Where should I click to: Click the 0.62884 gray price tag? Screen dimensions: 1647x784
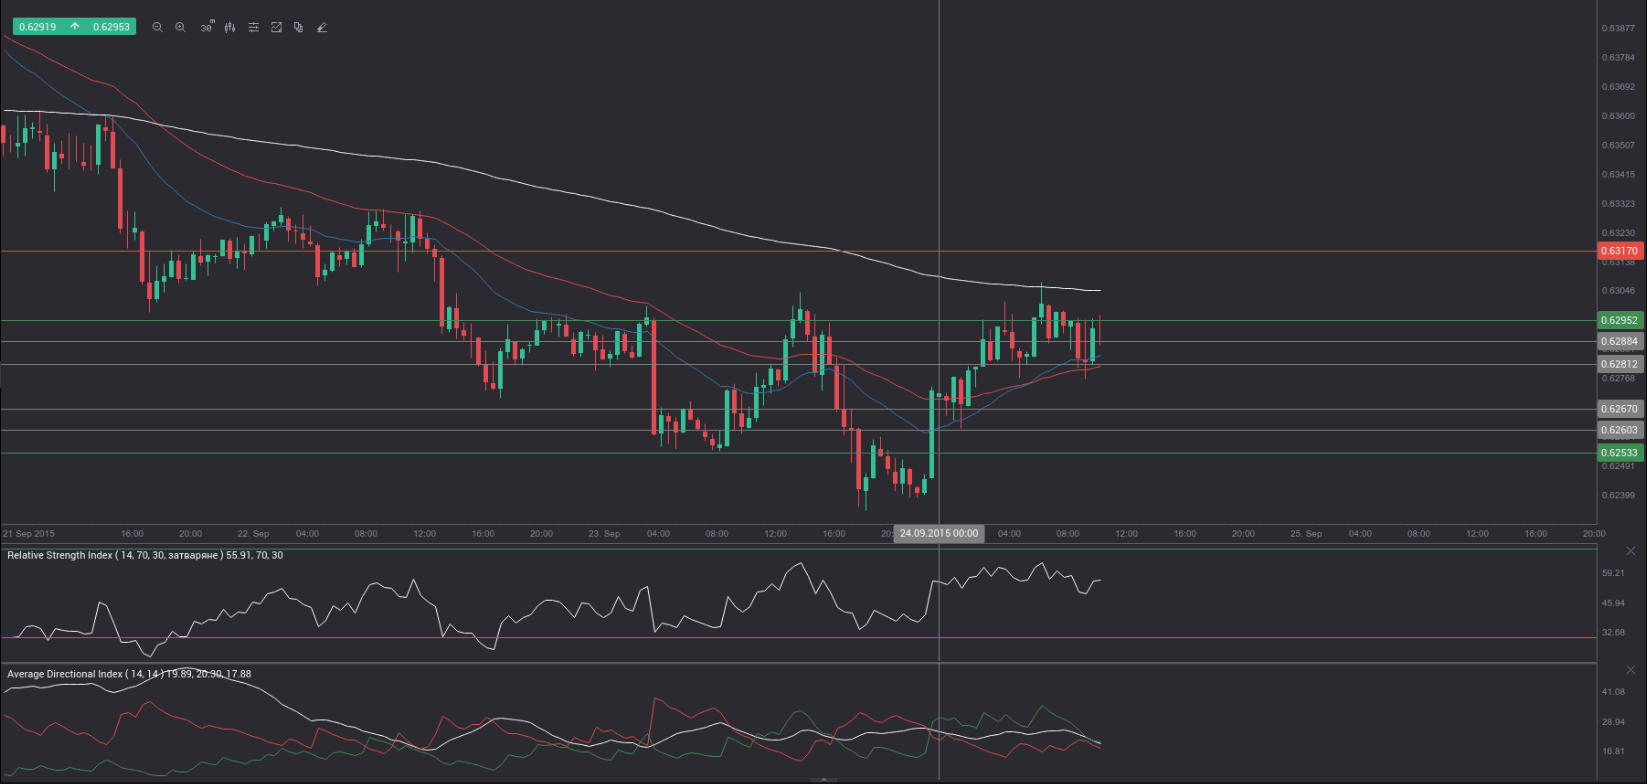pyautogui.click(x=1618, y=342)
